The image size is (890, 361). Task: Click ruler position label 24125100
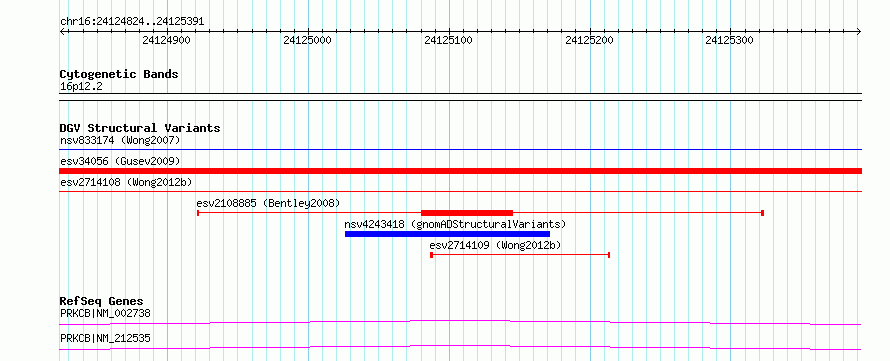point(448,40)
